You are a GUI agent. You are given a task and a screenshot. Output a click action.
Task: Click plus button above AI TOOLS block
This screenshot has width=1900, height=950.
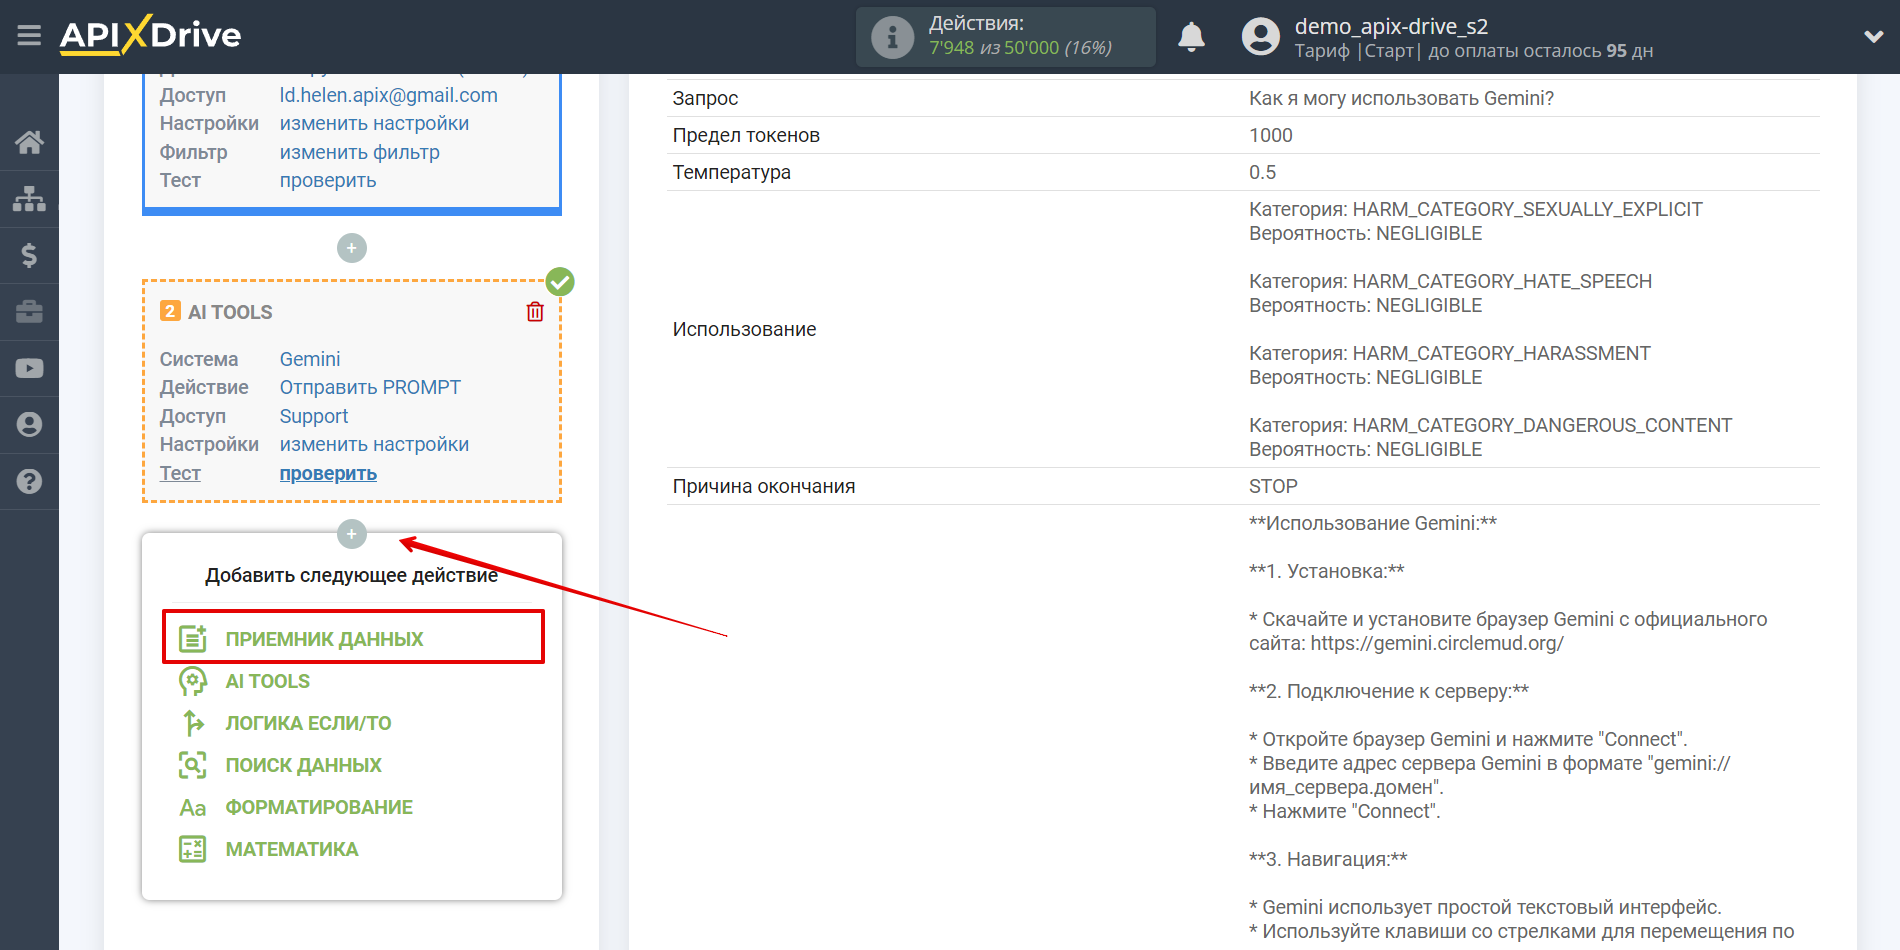click(x=351, y=248)
